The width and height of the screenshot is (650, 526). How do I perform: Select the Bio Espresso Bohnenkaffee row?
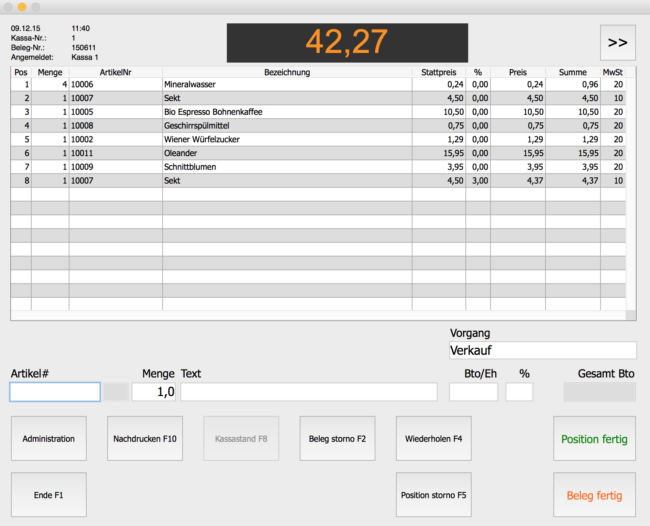[286, 112]
